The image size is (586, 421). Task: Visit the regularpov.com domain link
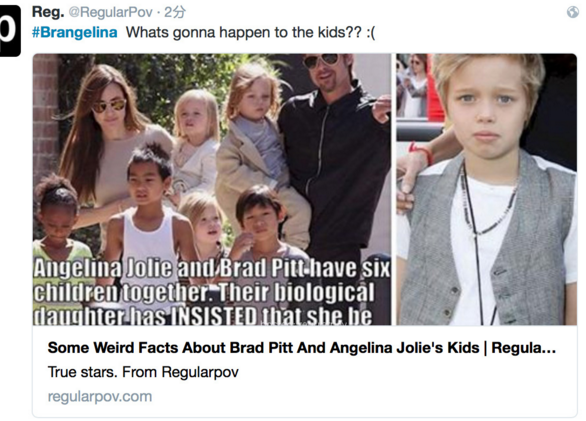point(100,396)
